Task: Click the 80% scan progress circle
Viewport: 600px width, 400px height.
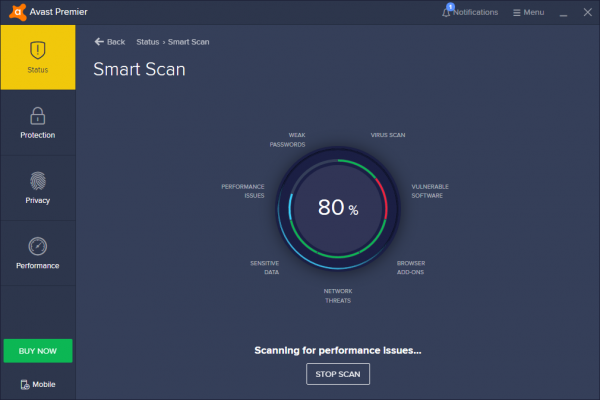Action: coord(337,208)
